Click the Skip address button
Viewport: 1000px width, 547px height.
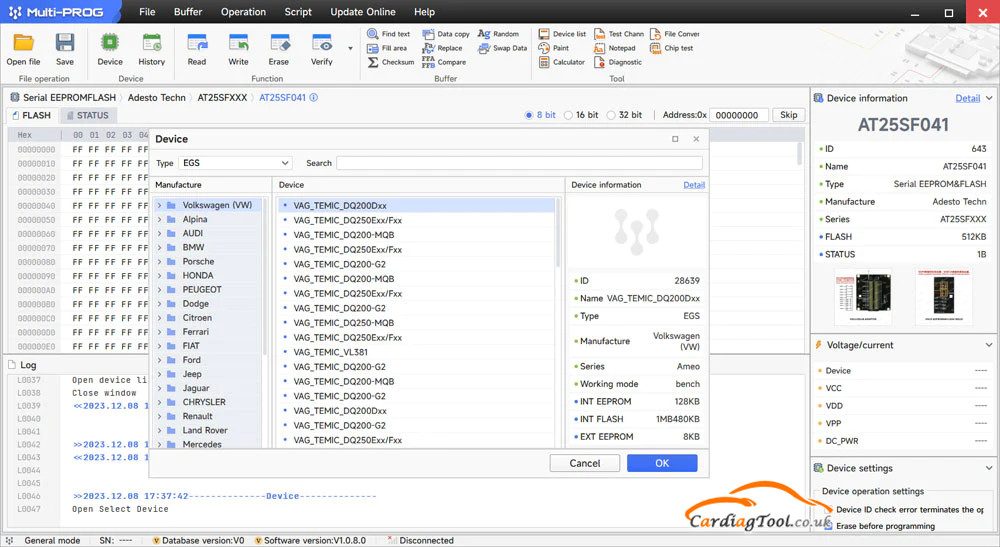click(788, 115)
